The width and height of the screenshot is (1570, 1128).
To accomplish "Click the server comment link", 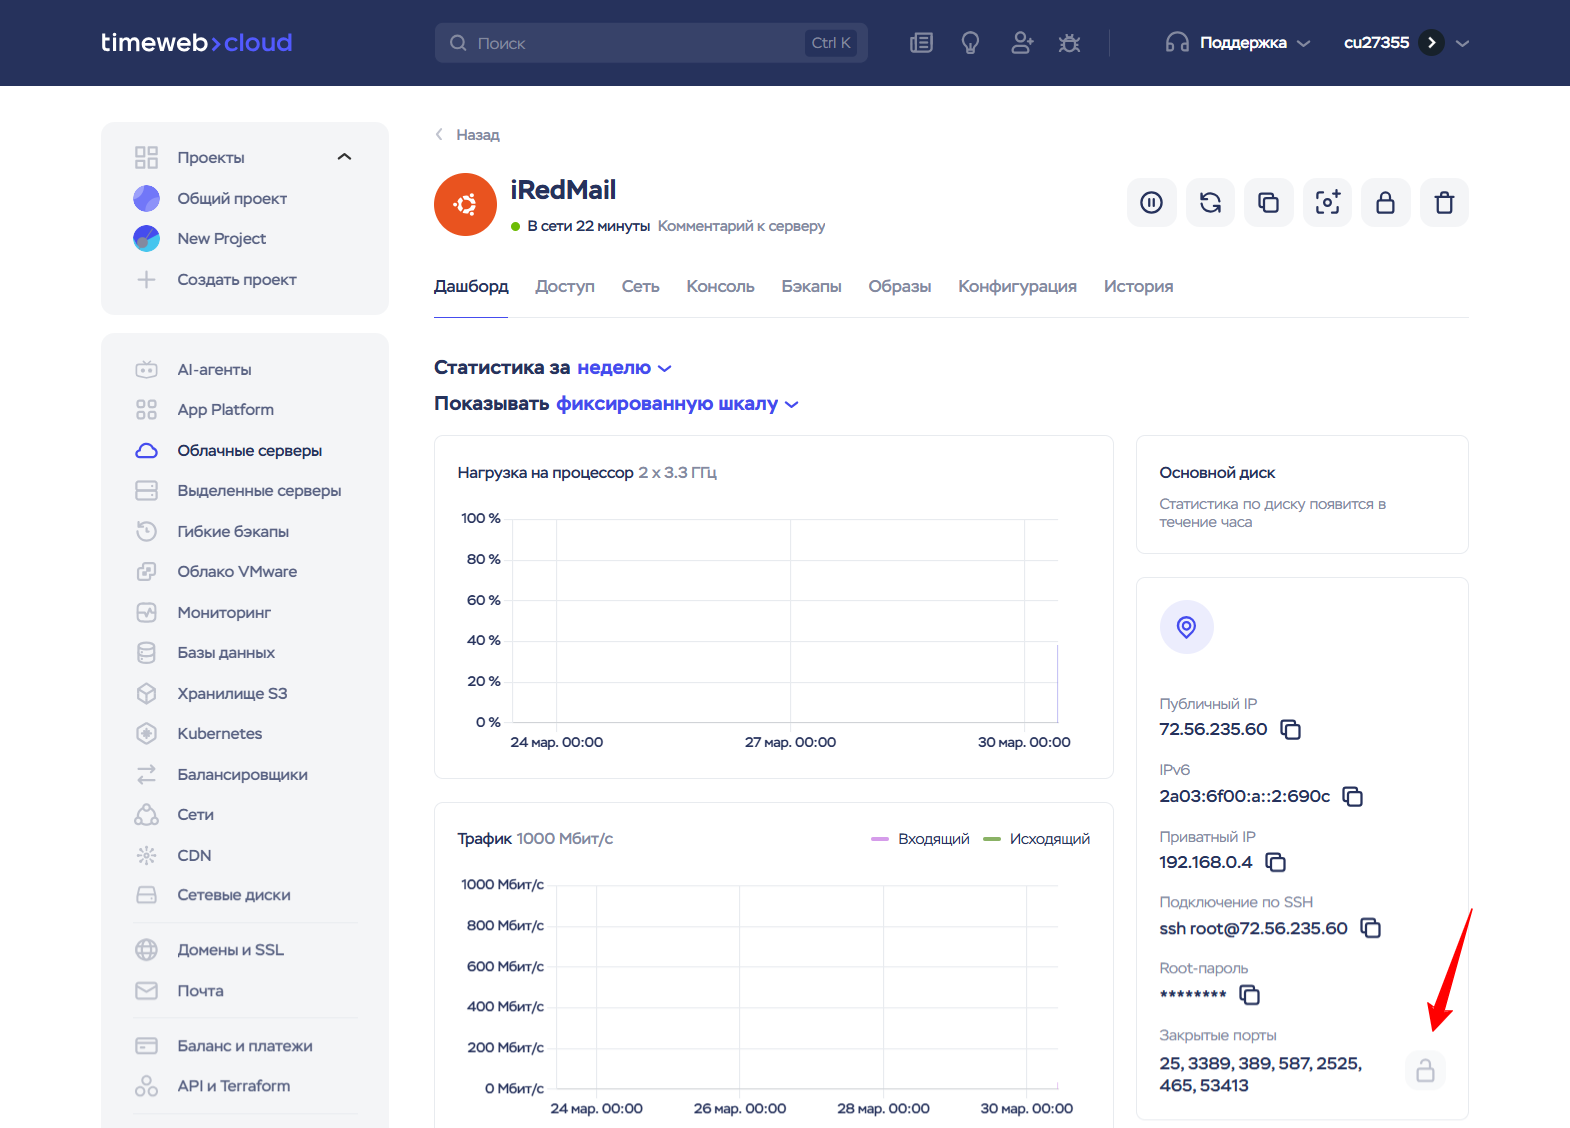I will click(x=741, y=226).
